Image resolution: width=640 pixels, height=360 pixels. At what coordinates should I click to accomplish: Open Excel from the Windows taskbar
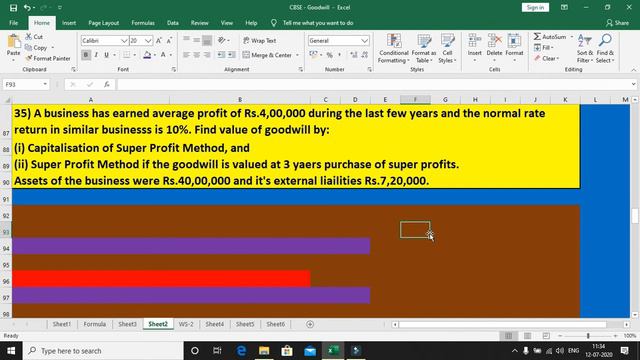(333, 351)
